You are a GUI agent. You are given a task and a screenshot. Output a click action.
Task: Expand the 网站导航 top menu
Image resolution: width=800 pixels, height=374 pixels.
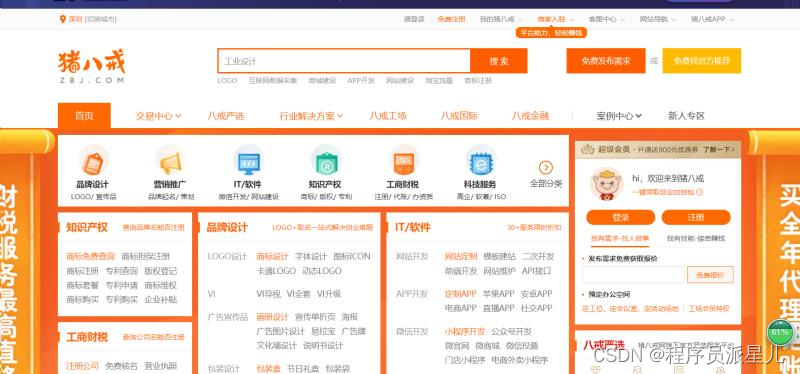pos(659,19)
